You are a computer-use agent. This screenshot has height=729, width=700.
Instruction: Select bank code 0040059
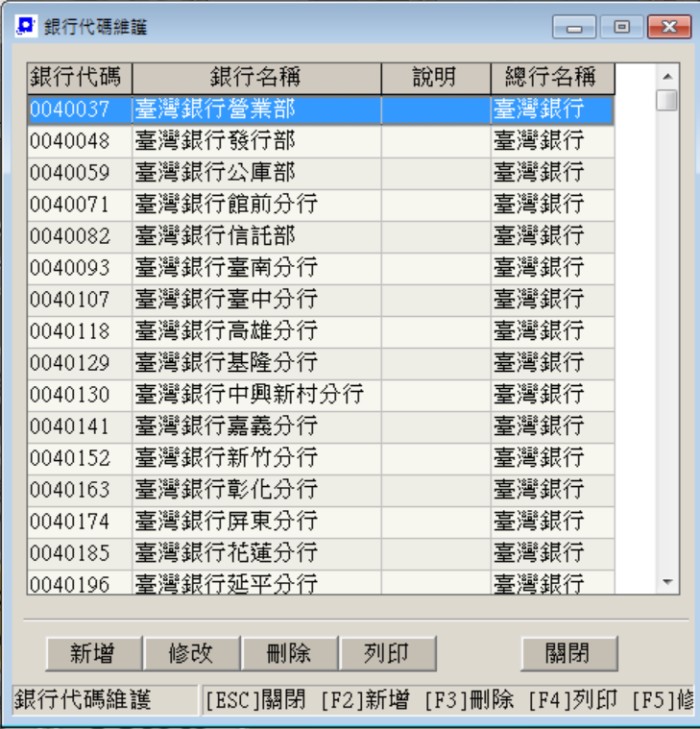pyautogui.click(x=79, y=173)
